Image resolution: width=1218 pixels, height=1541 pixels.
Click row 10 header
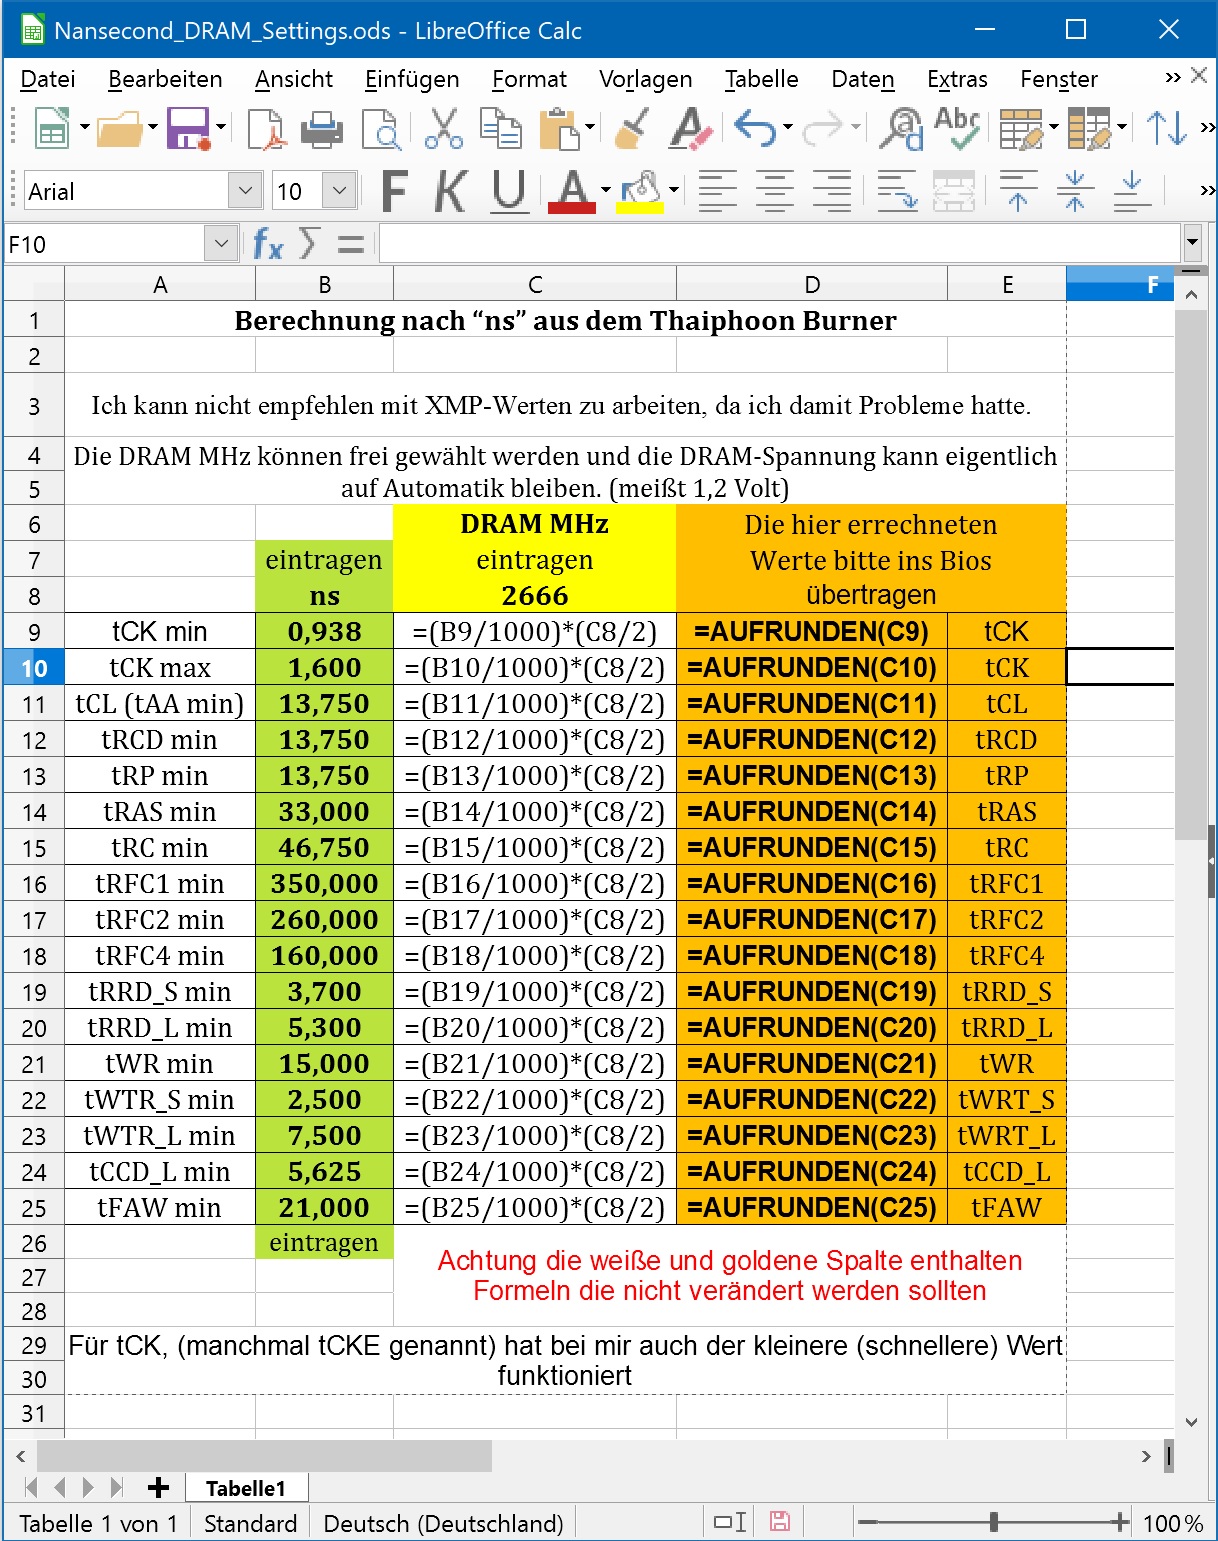coord(34,667)
